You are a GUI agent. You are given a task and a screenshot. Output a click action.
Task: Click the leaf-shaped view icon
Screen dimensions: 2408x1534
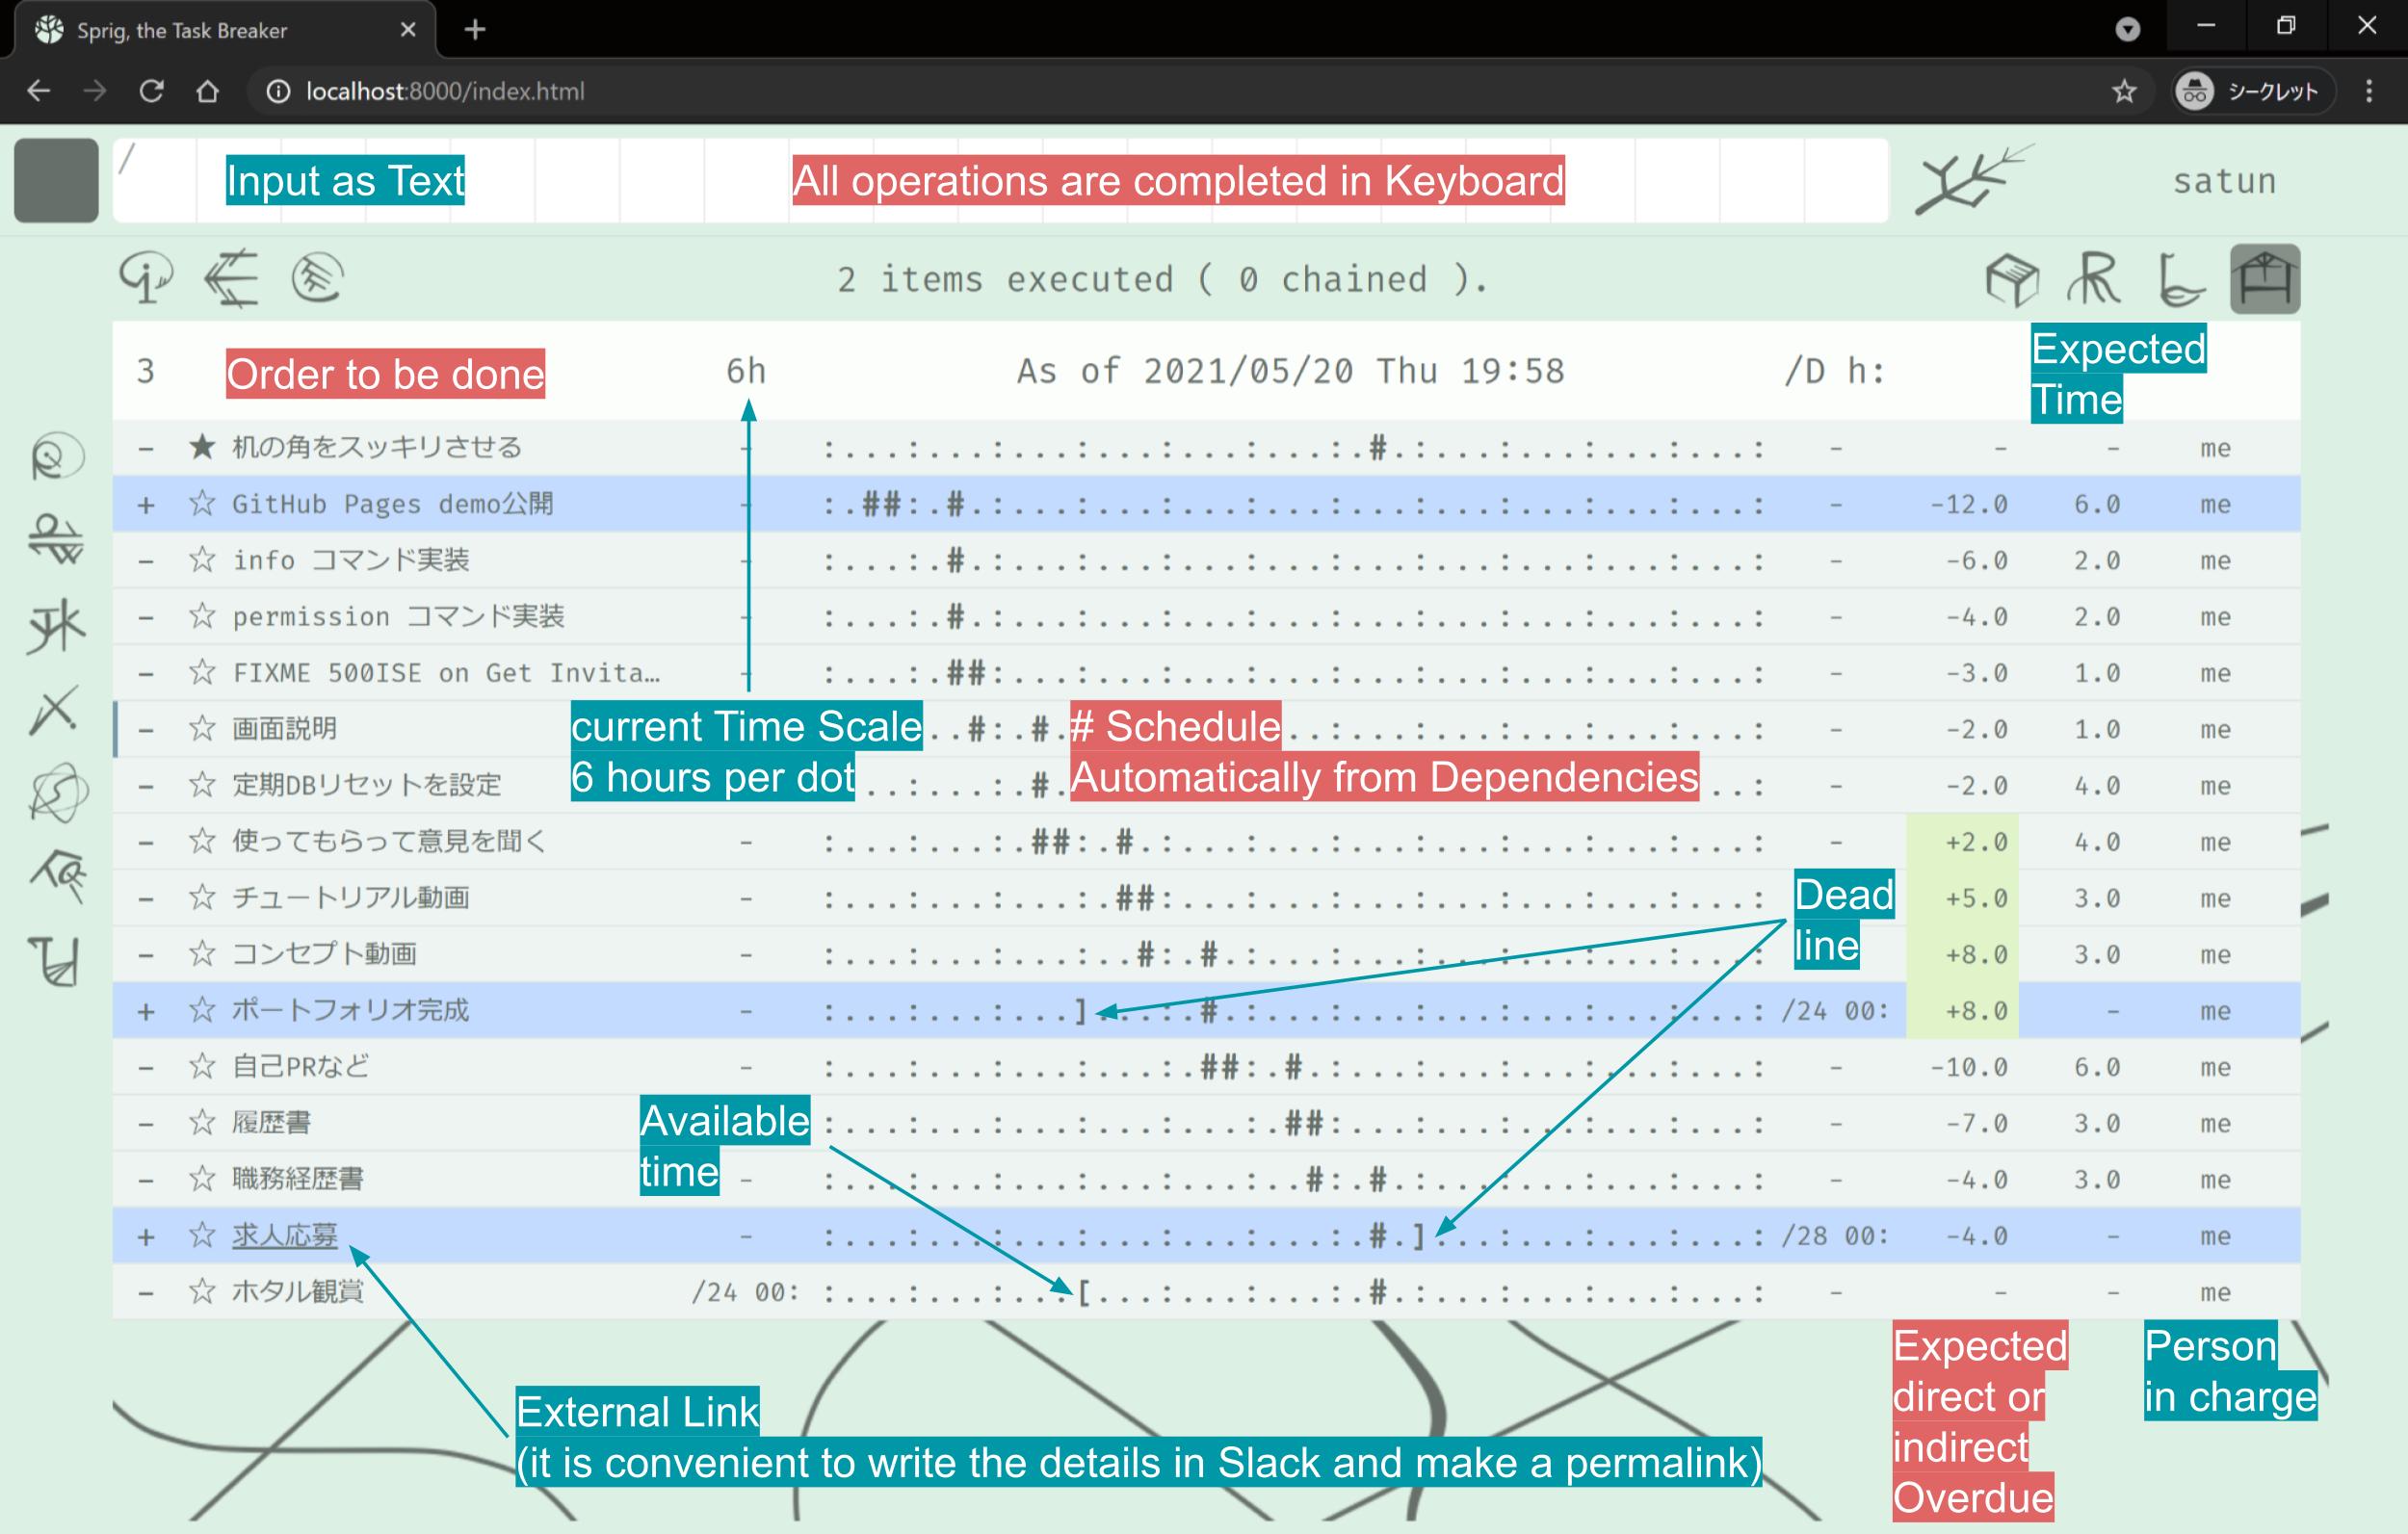[x=2180, y=281]
